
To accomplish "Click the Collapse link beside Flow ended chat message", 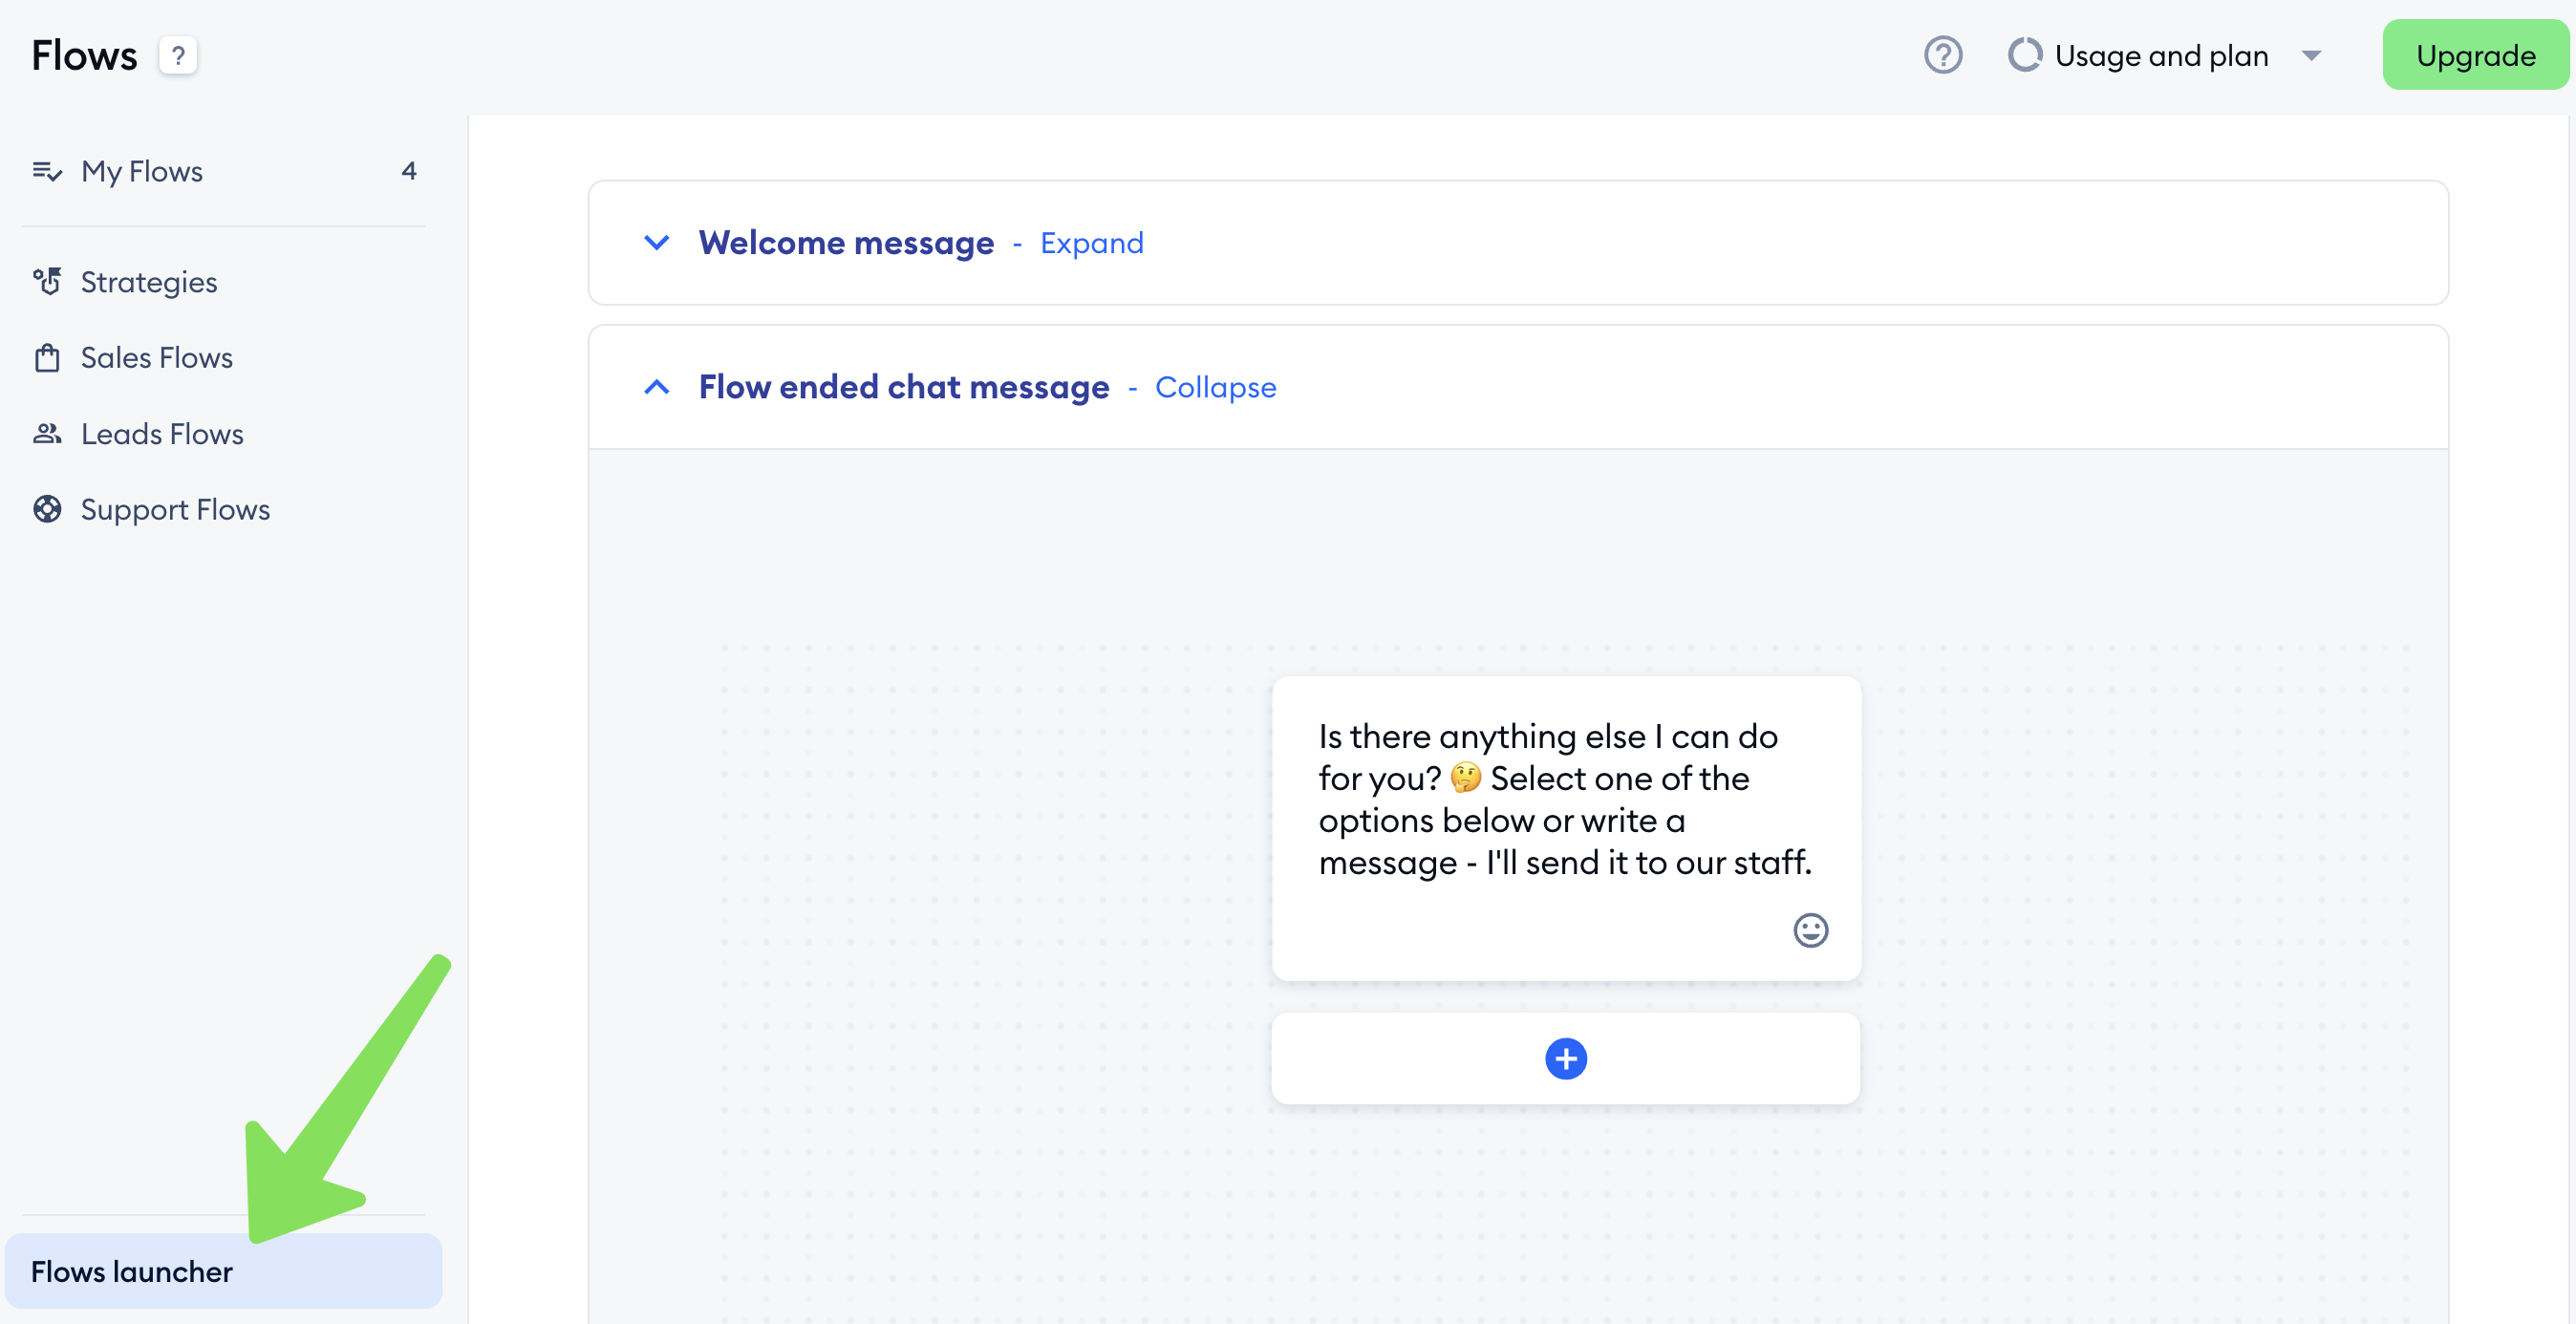I will pyautogui.click(x=1215, y=387).
